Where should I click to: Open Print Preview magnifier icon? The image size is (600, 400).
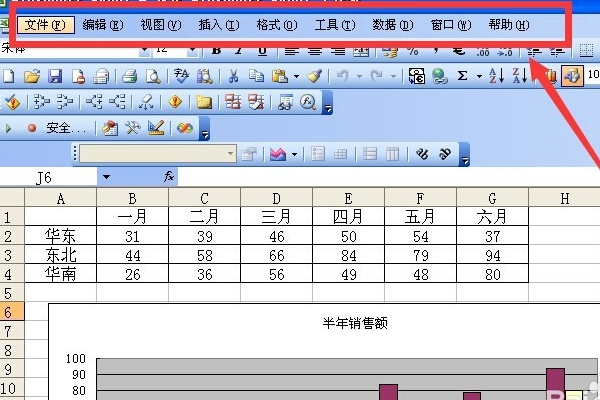coord(153,76)
